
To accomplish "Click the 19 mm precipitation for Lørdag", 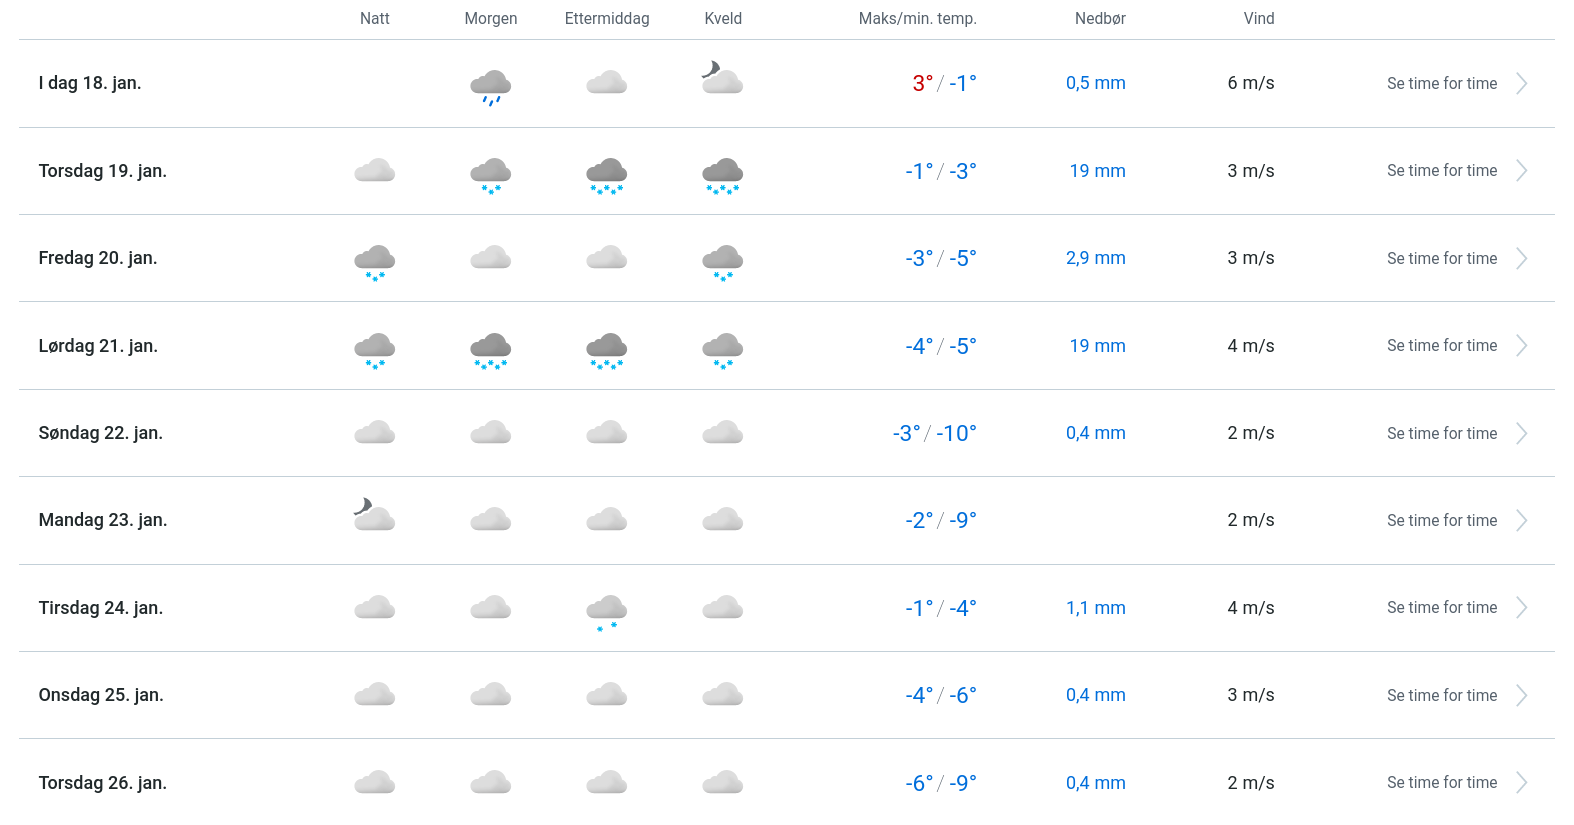I will (x=1097, y=346).
